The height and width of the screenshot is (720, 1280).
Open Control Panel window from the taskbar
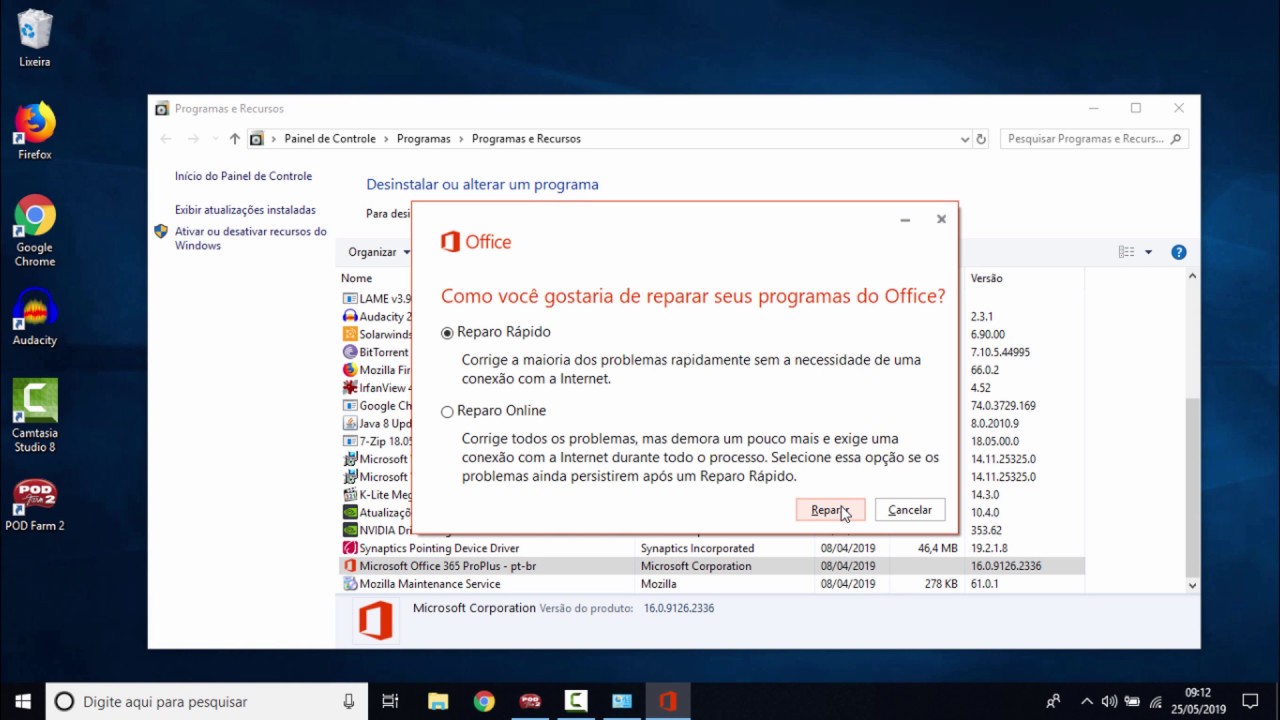622,702
